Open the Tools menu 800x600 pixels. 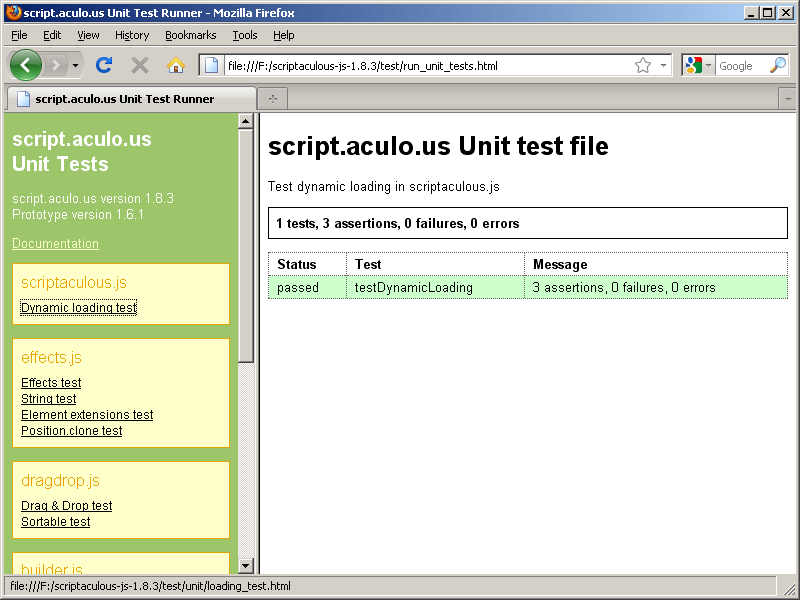245,35
